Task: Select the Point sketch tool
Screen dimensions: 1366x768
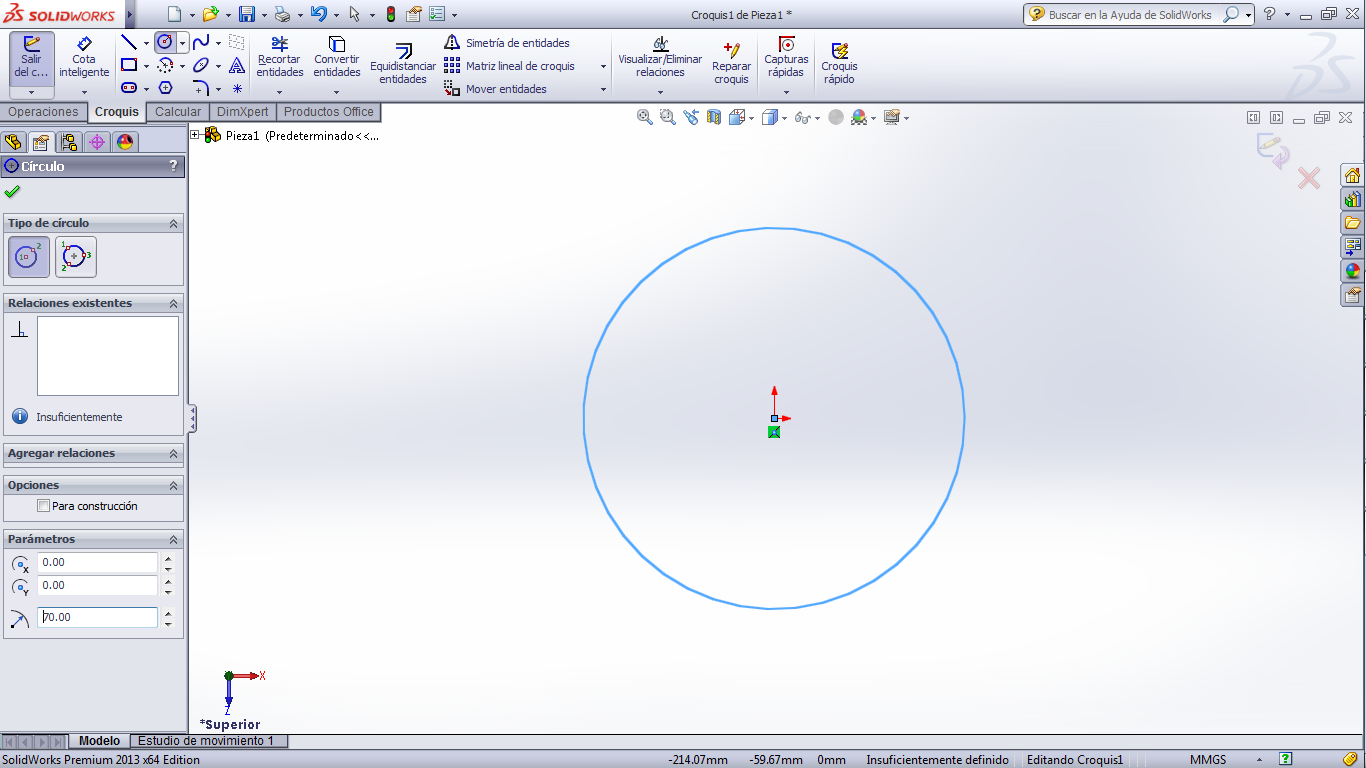Action: point(237,88)
